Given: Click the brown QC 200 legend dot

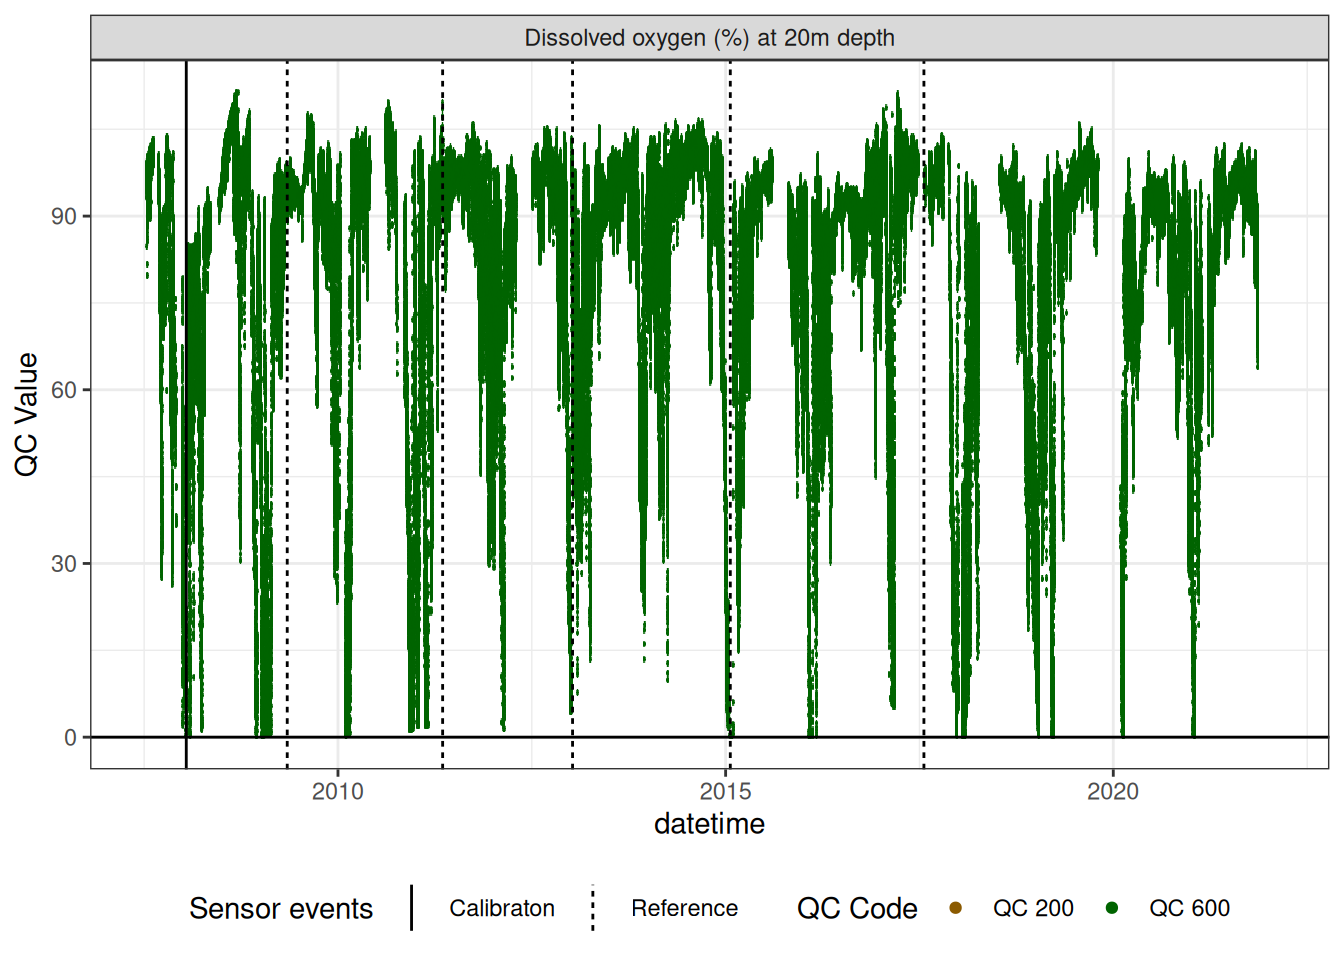Looking at the screenshot, I should coord(955,908).
